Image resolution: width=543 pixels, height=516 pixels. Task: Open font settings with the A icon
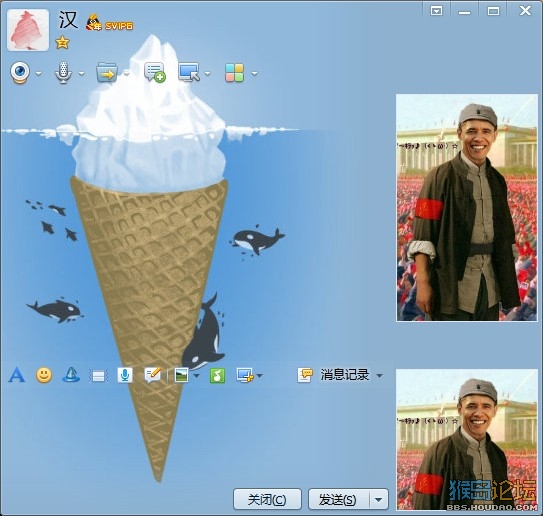pyautogui.click(x=16, y=375)
